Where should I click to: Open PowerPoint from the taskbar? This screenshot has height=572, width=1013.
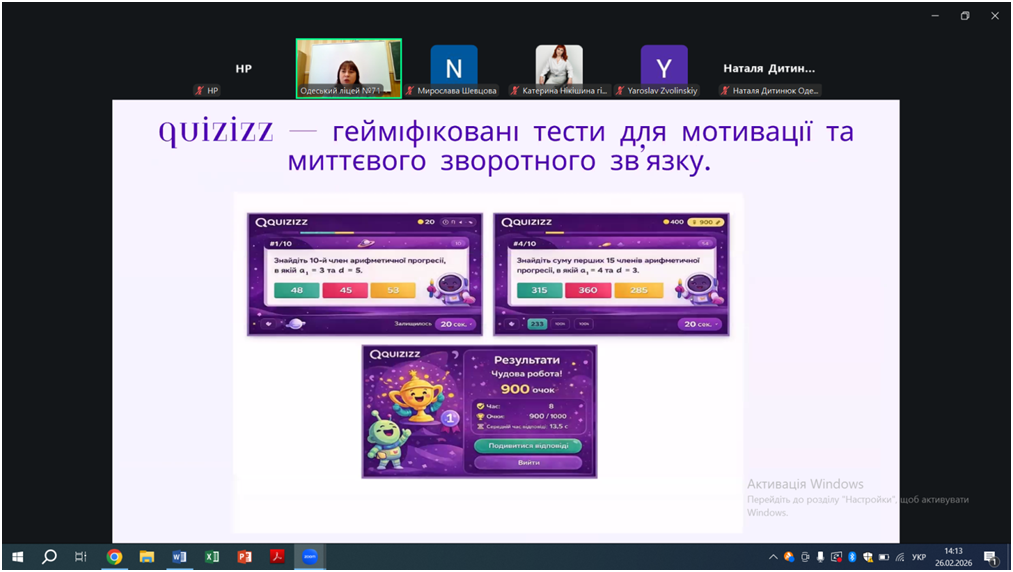pos(244,557)
